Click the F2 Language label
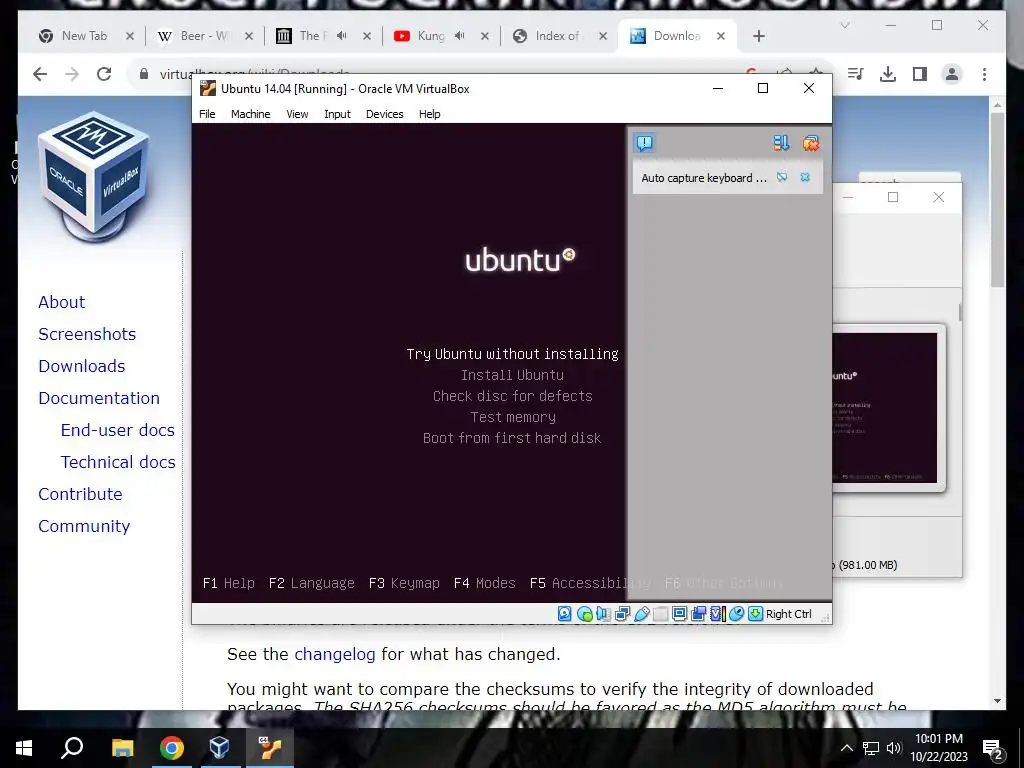1024x768 pixels. (x=312, y=583)
